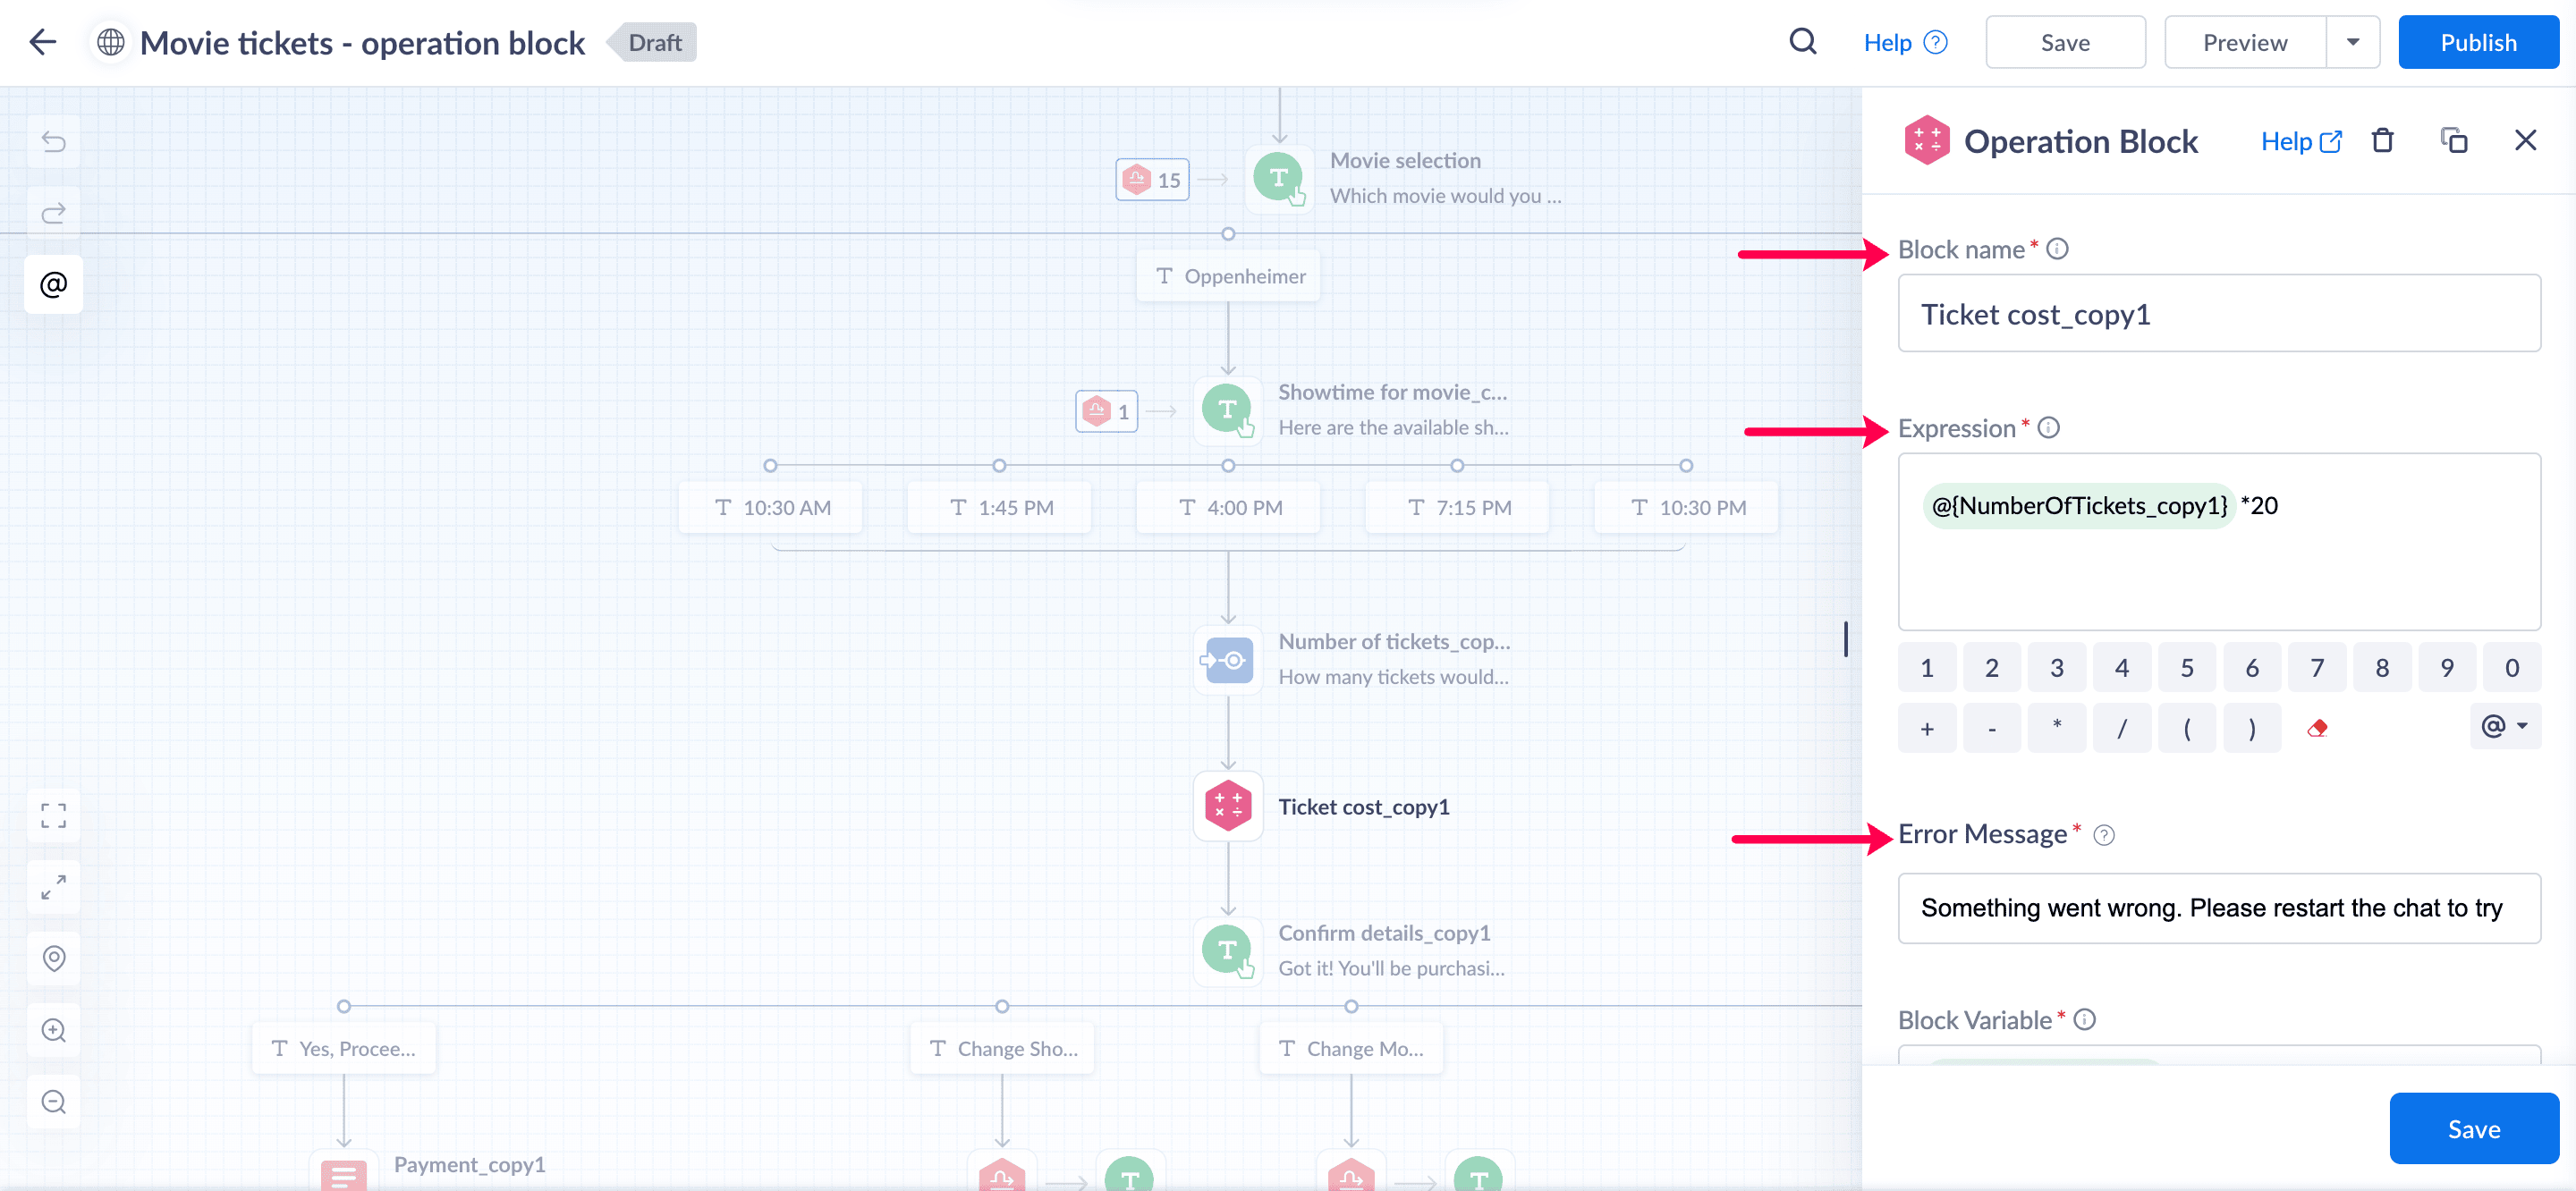
Task: Delete block with trash icon
Action: (x=2382, y=141)
